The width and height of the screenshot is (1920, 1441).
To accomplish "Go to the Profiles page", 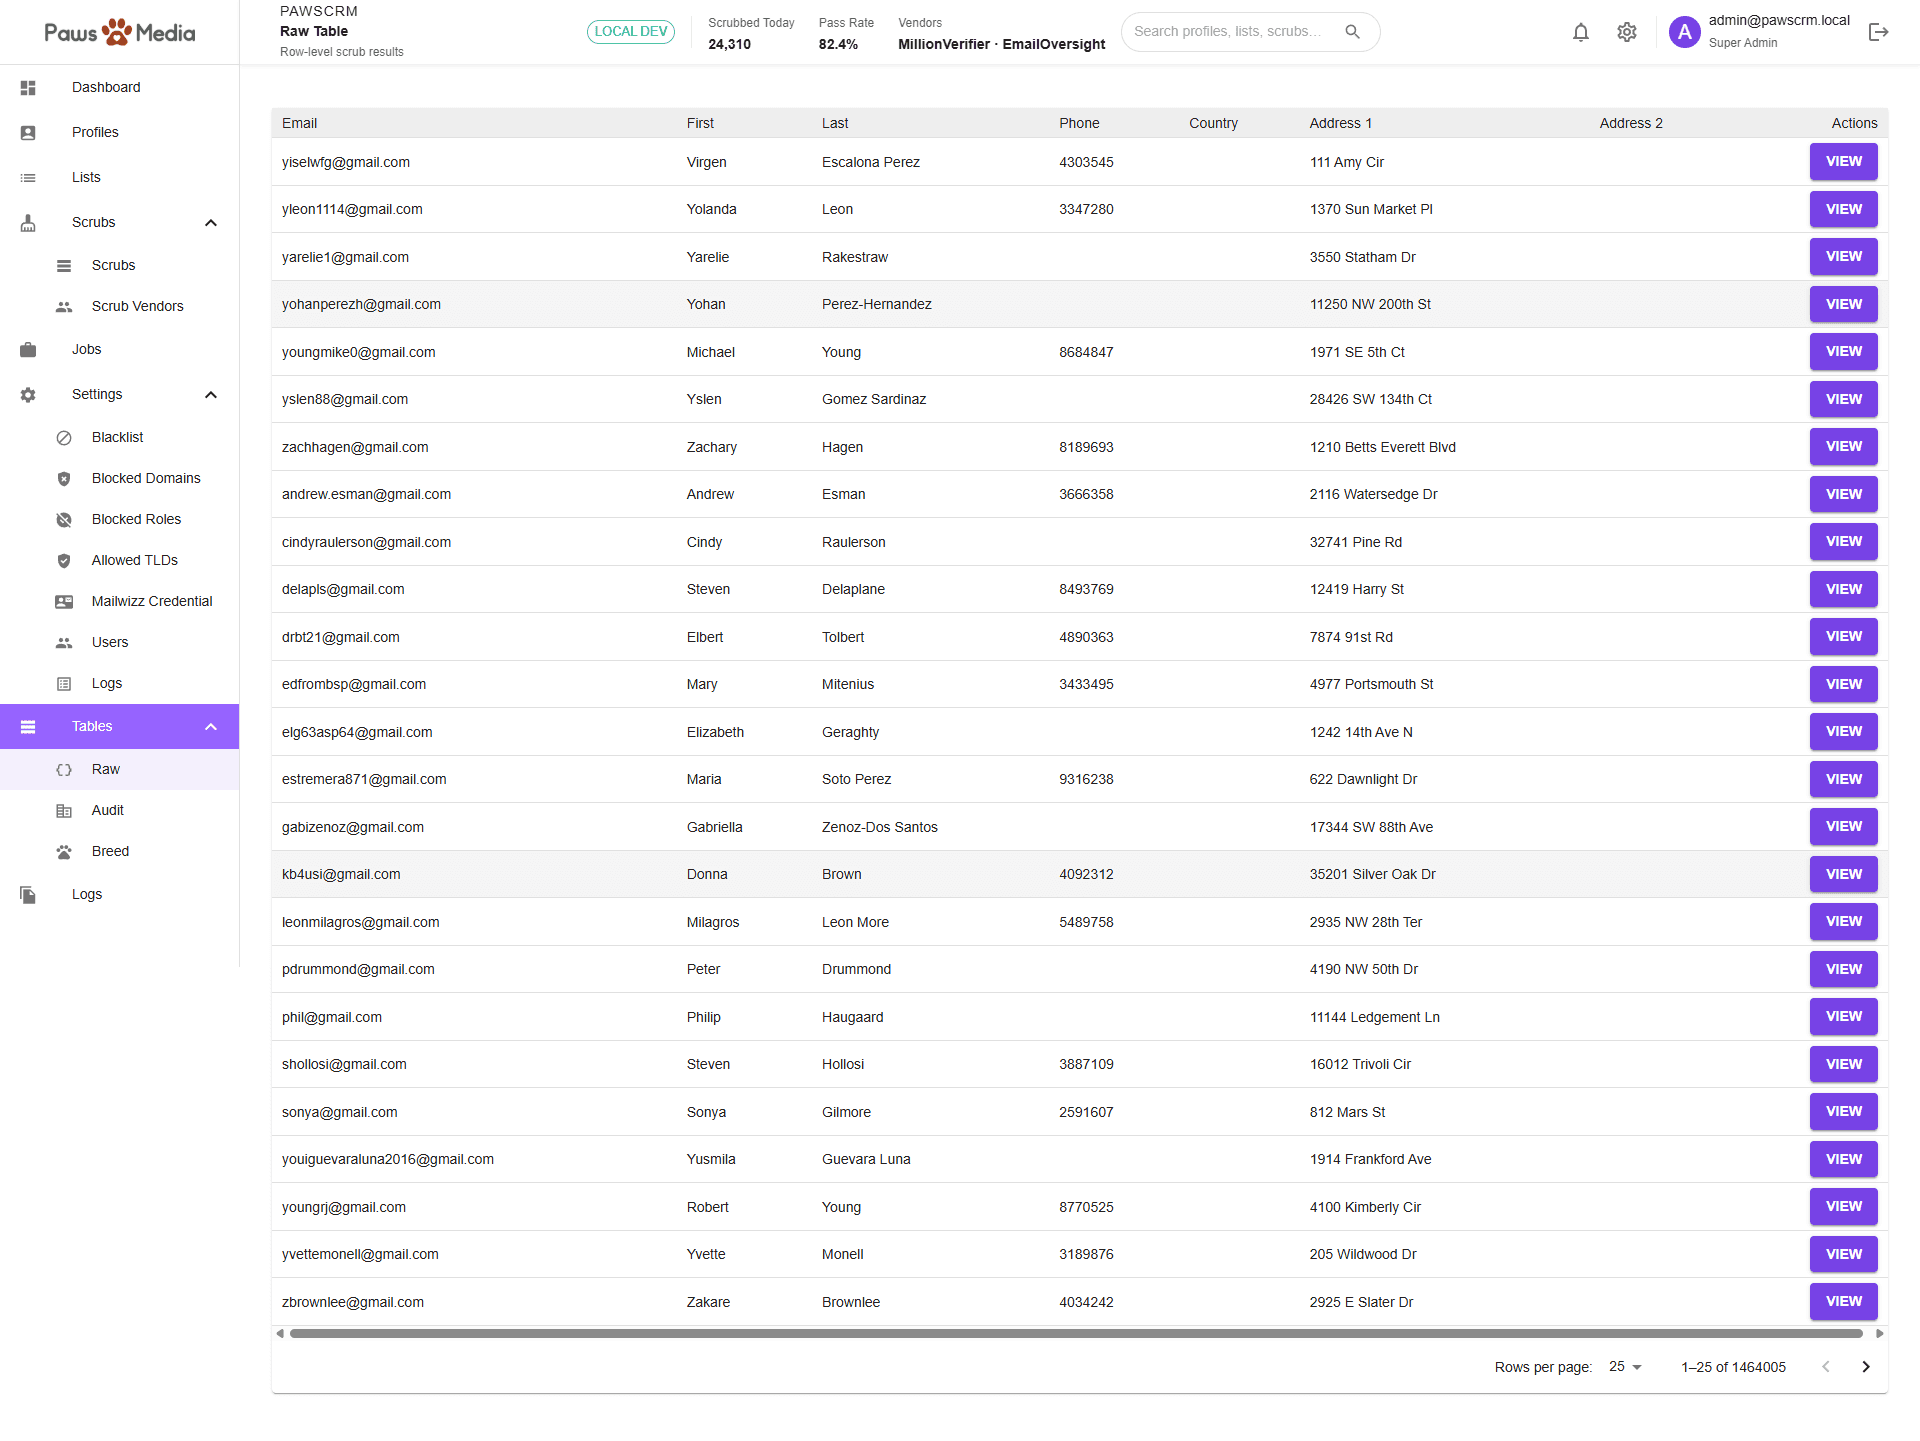I will [95, 133].
